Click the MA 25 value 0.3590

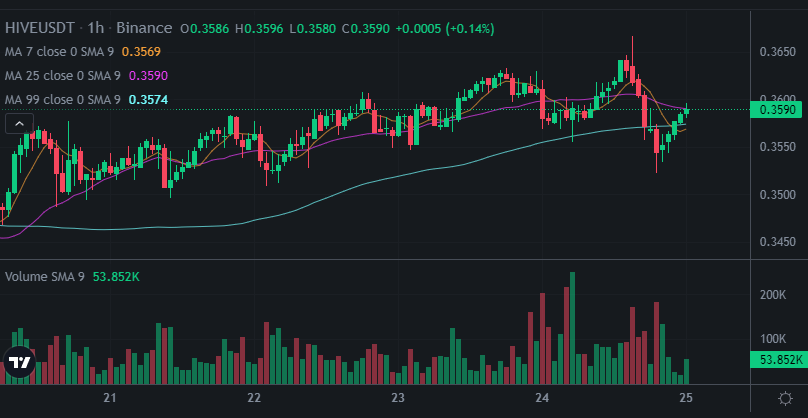[148, 76]
